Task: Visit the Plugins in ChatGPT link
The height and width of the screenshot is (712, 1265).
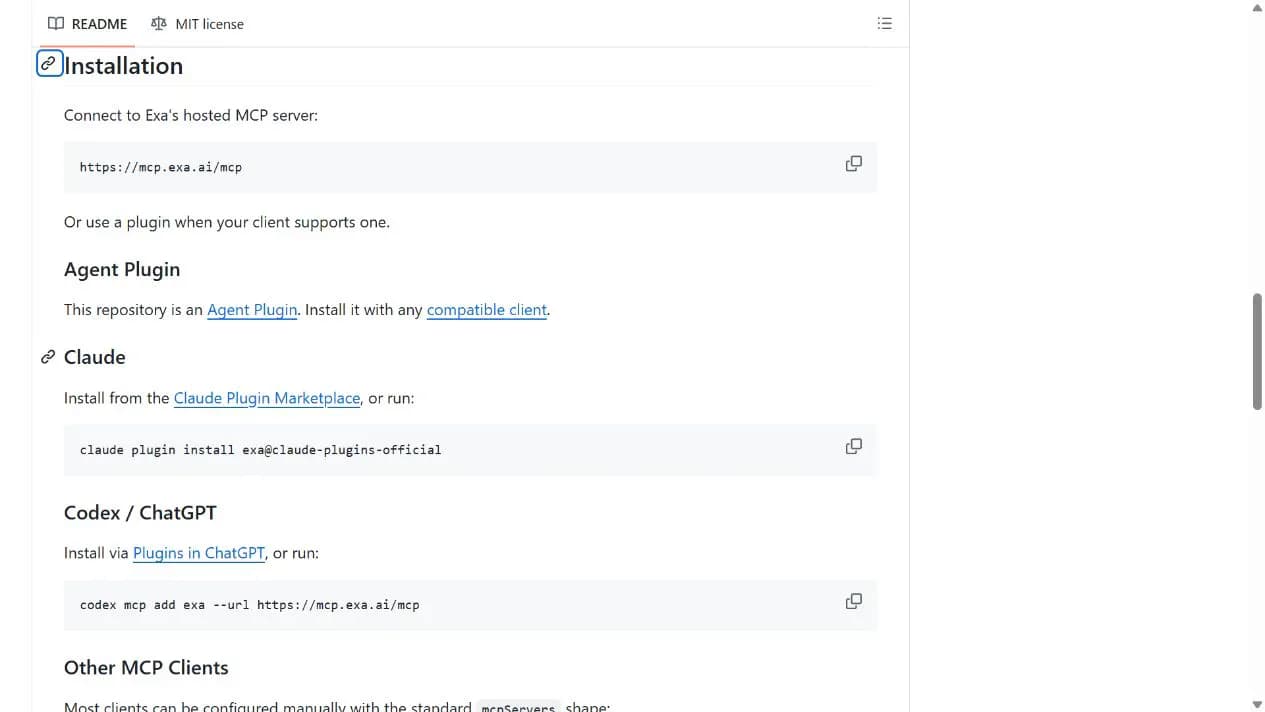Action: click(199, 553)
